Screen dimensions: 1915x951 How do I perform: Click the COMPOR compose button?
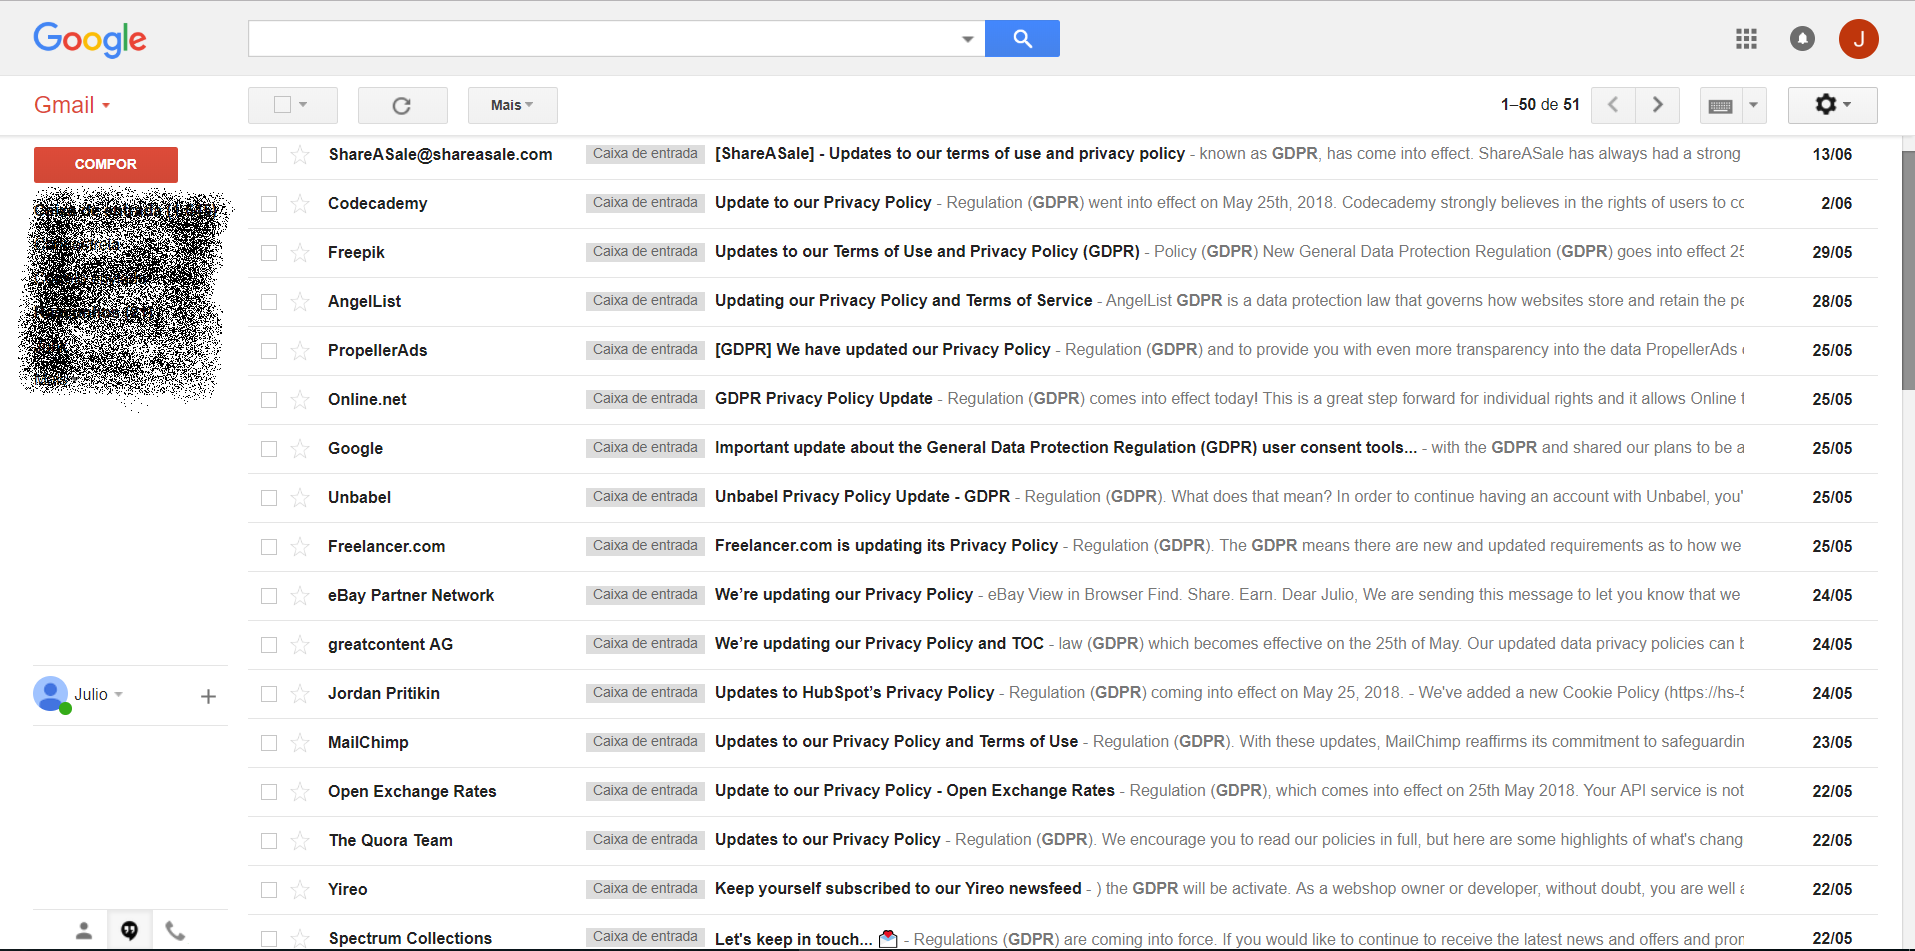click(106, 165)
